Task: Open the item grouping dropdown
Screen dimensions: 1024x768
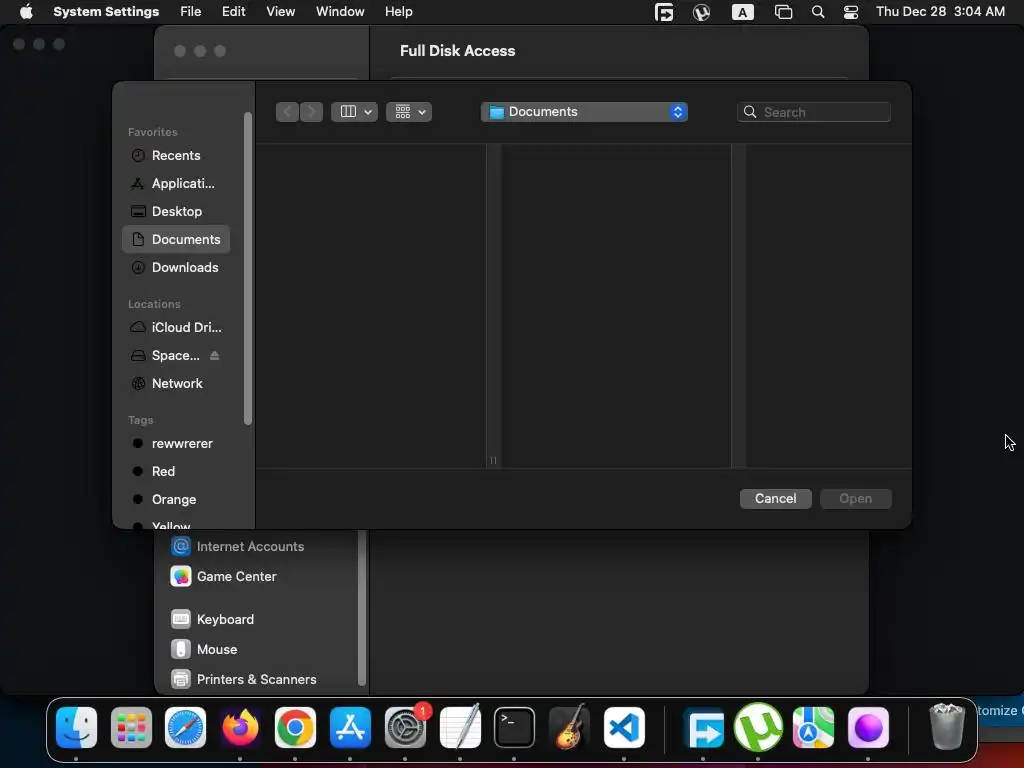Action: (409, 112)
